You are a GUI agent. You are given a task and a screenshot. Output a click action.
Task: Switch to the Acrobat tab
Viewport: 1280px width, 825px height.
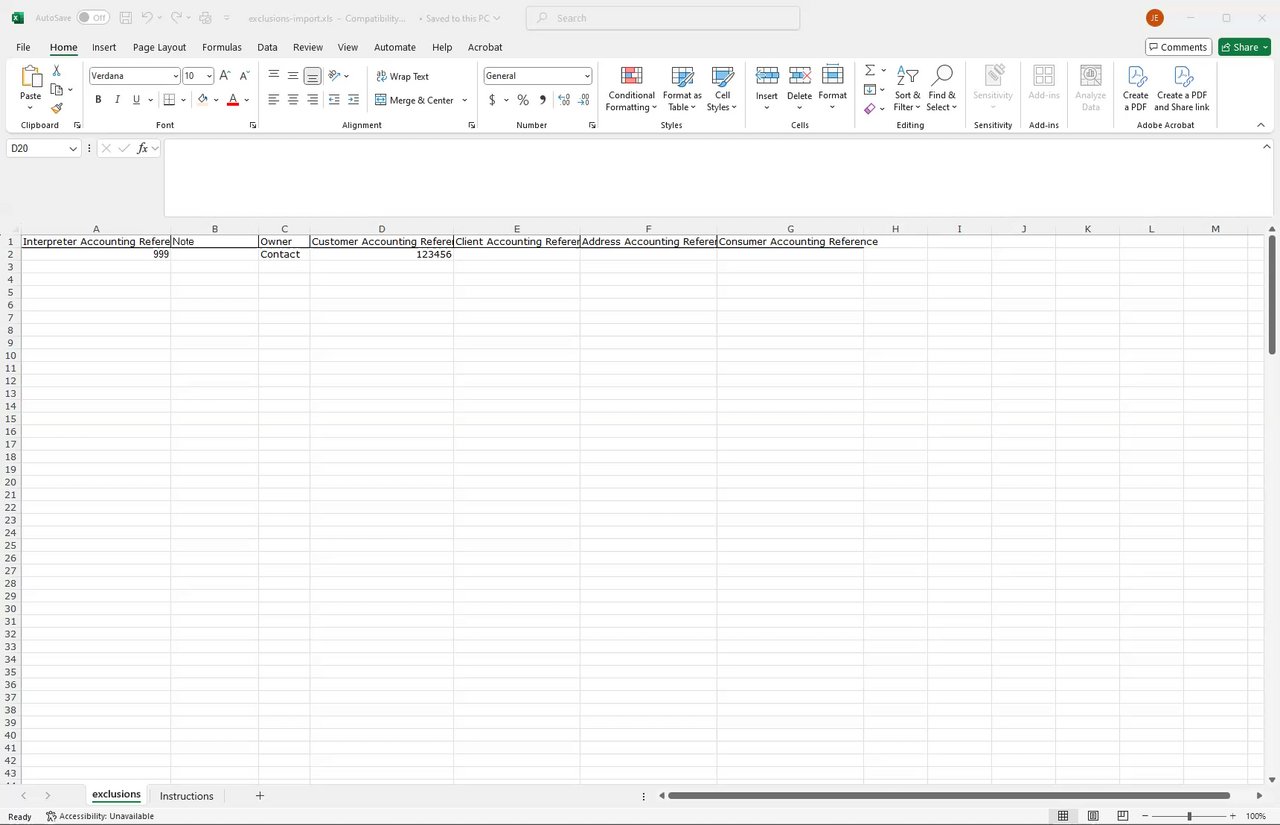pos(485,47)
